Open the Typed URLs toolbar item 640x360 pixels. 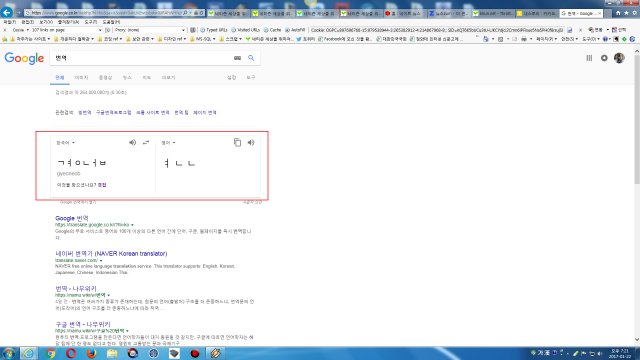pos(213,30)
